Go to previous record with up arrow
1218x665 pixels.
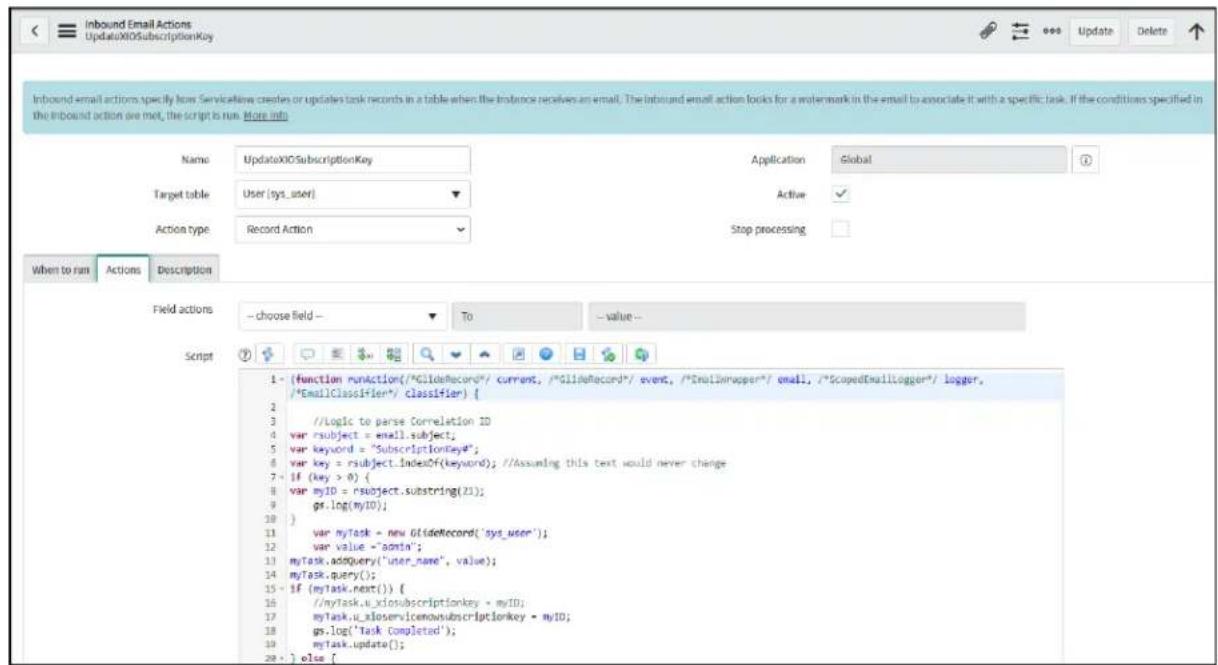tap(1195, 29)
